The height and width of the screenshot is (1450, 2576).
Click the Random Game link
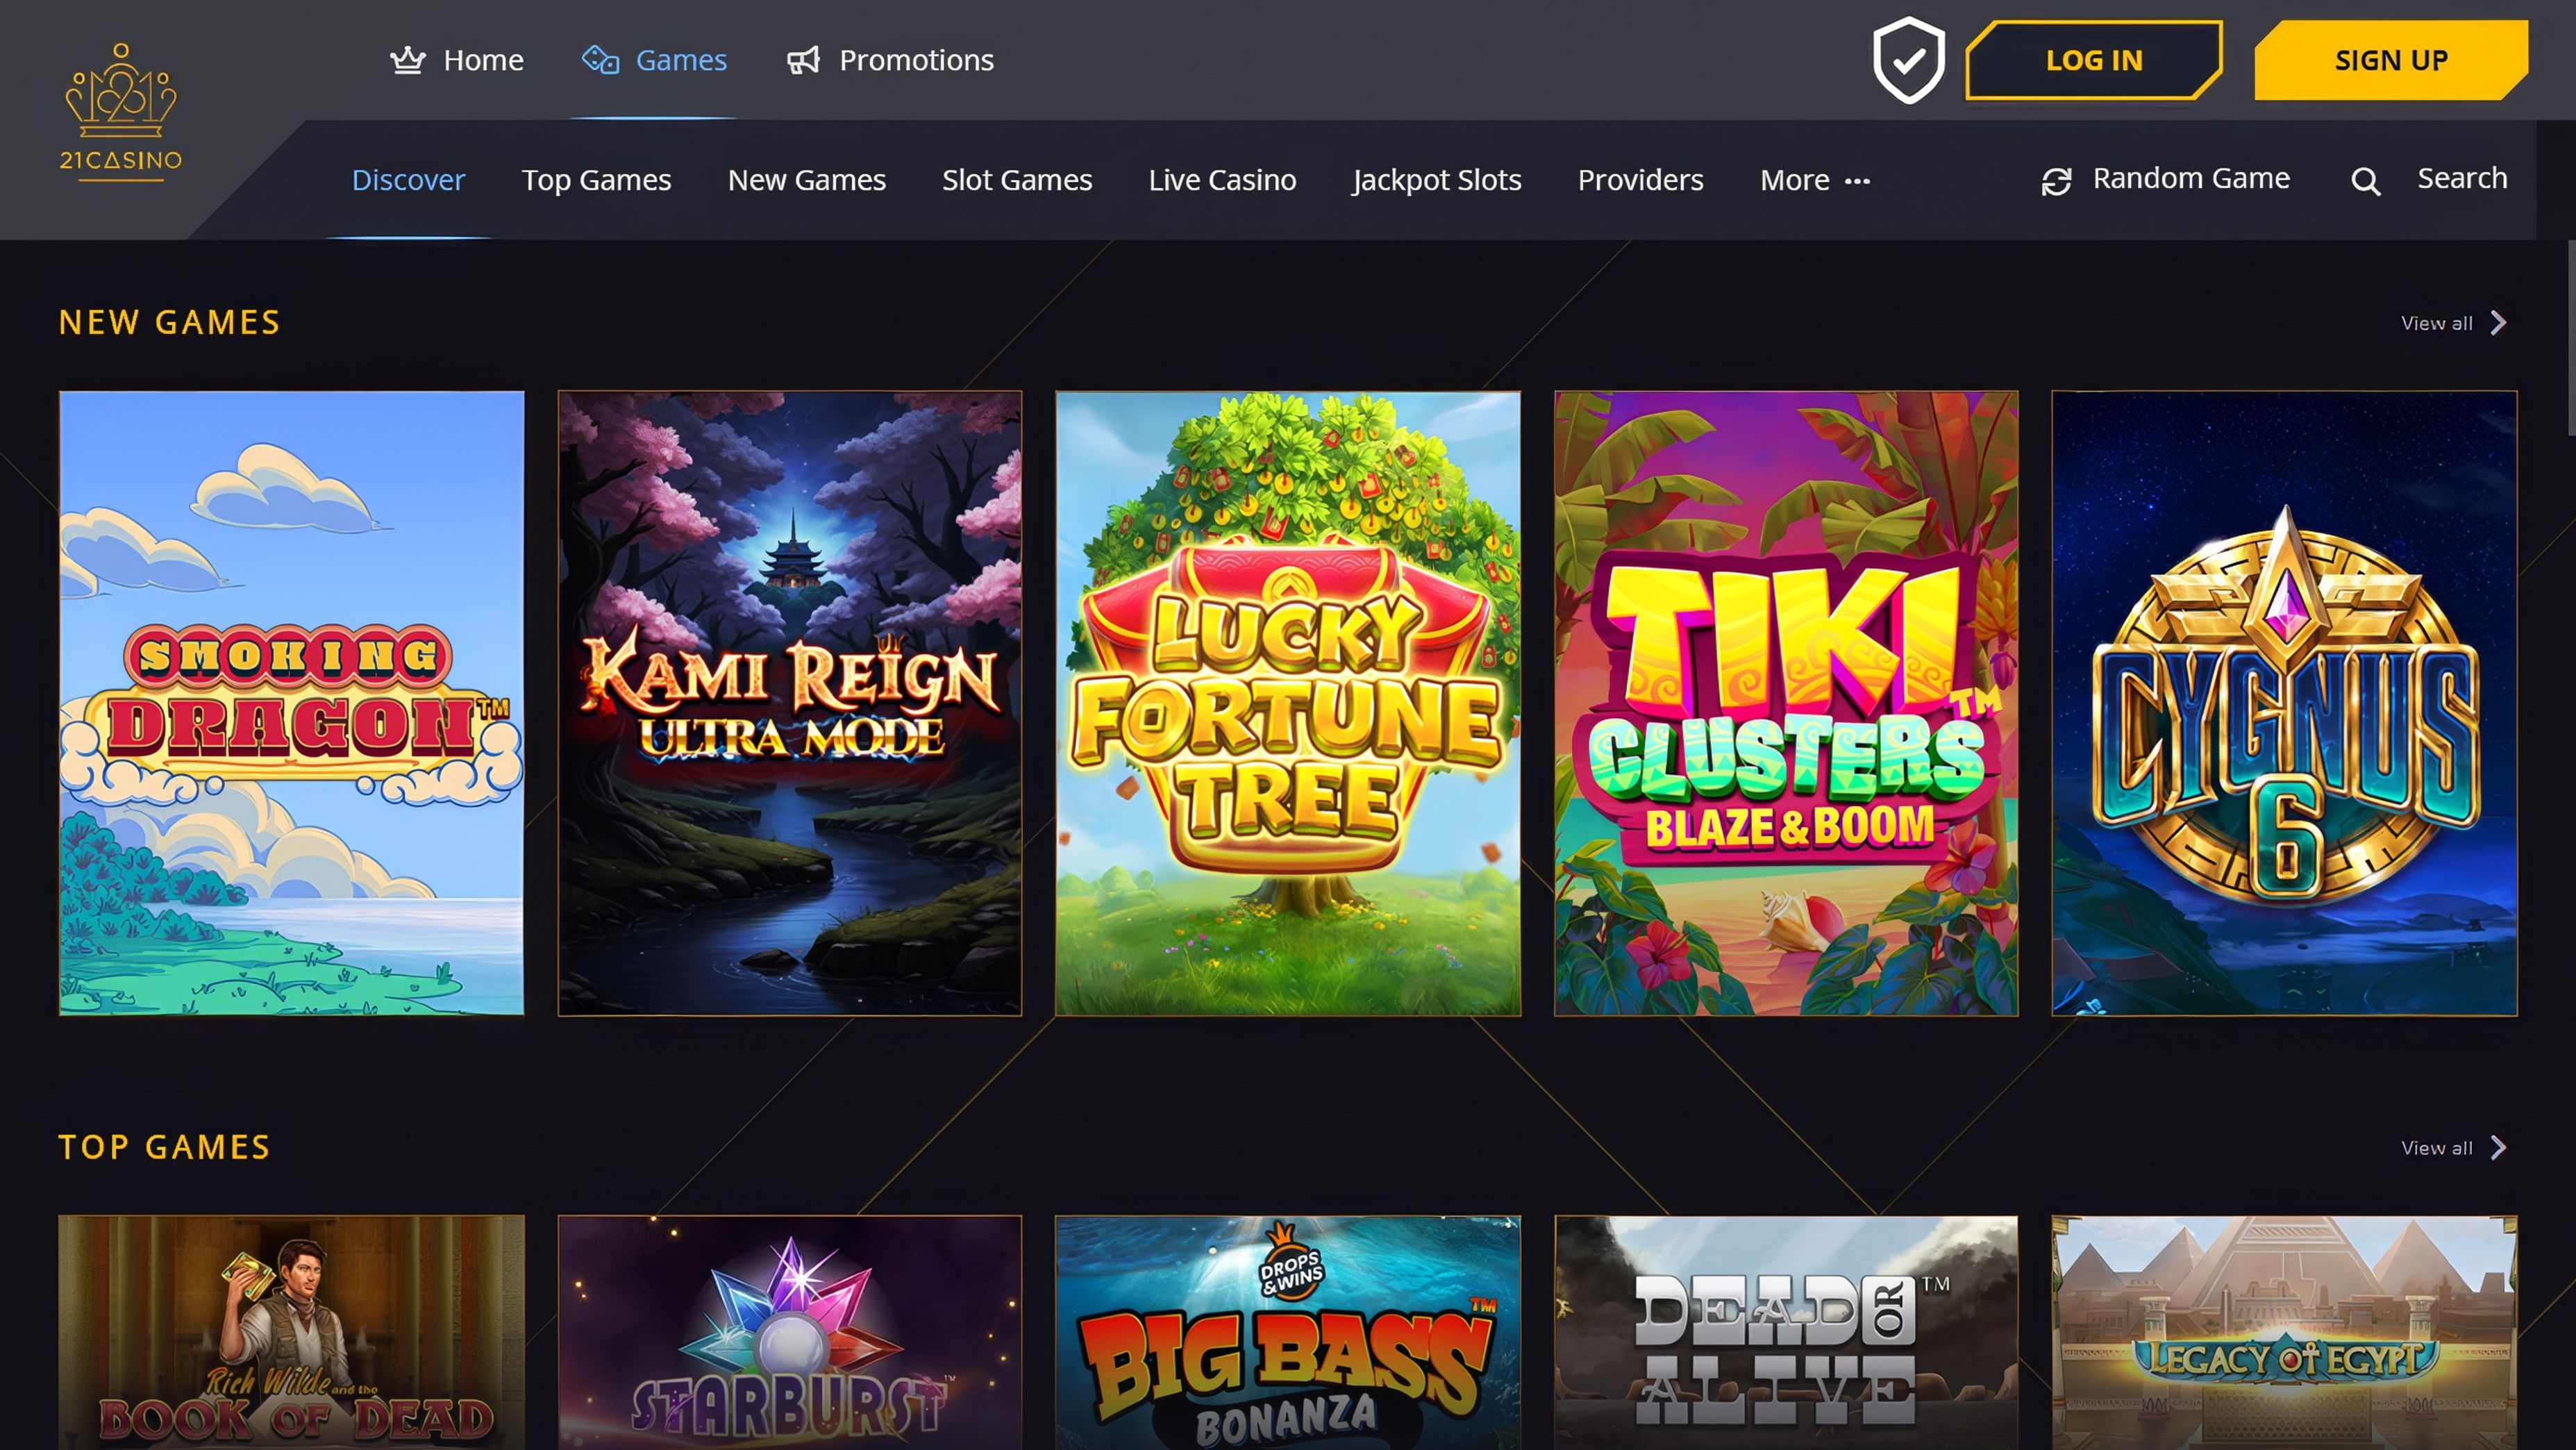(2165, 179)
